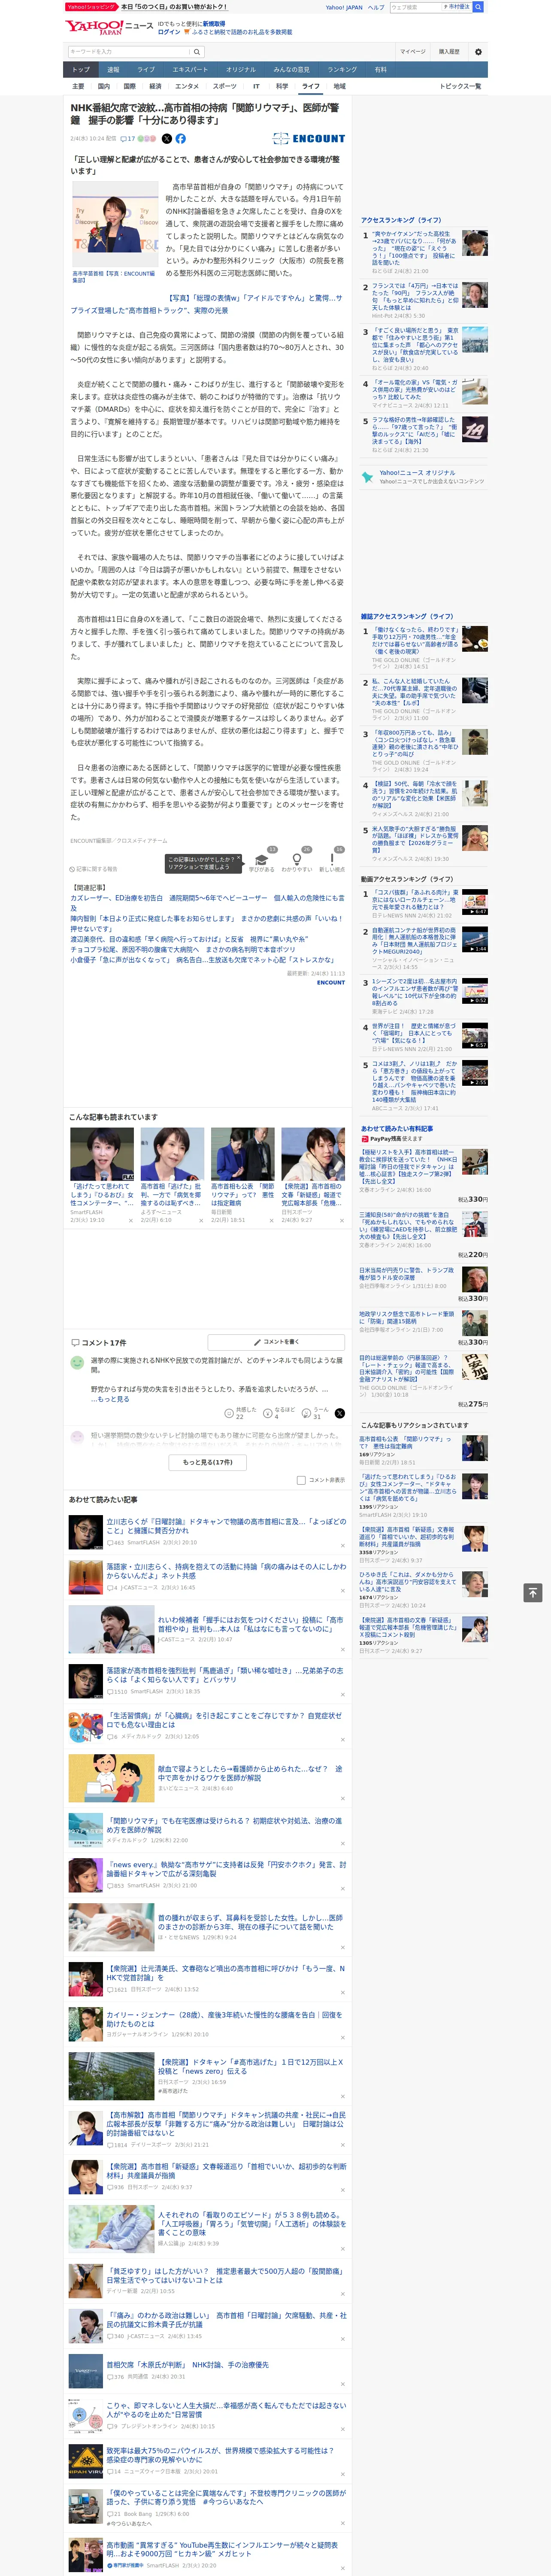Click 記事に関する報告 report icon link
551x2576 pixels.
tap(93, 869)
